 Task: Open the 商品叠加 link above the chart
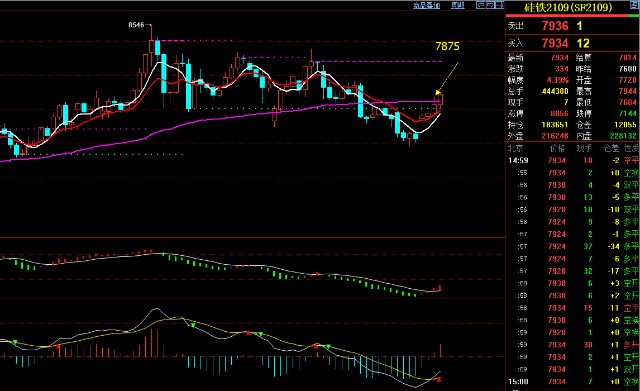(427, 6)
